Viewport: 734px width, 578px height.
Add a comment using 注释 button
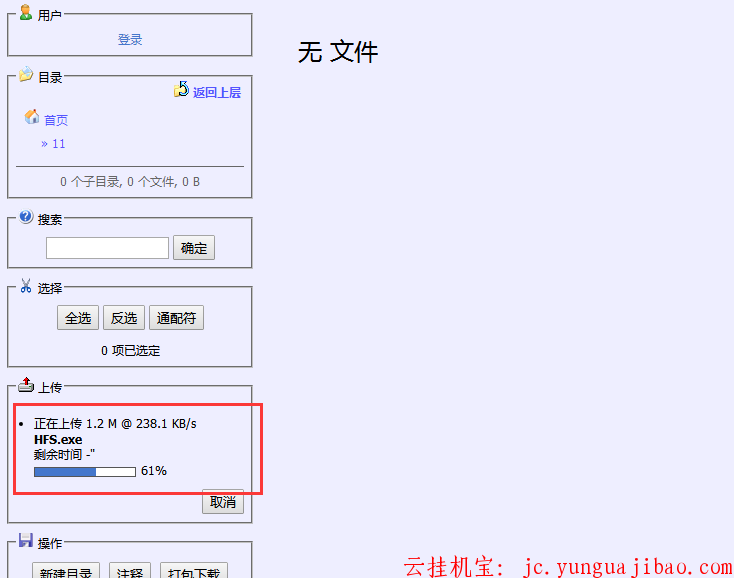click(x=129, y=572)
